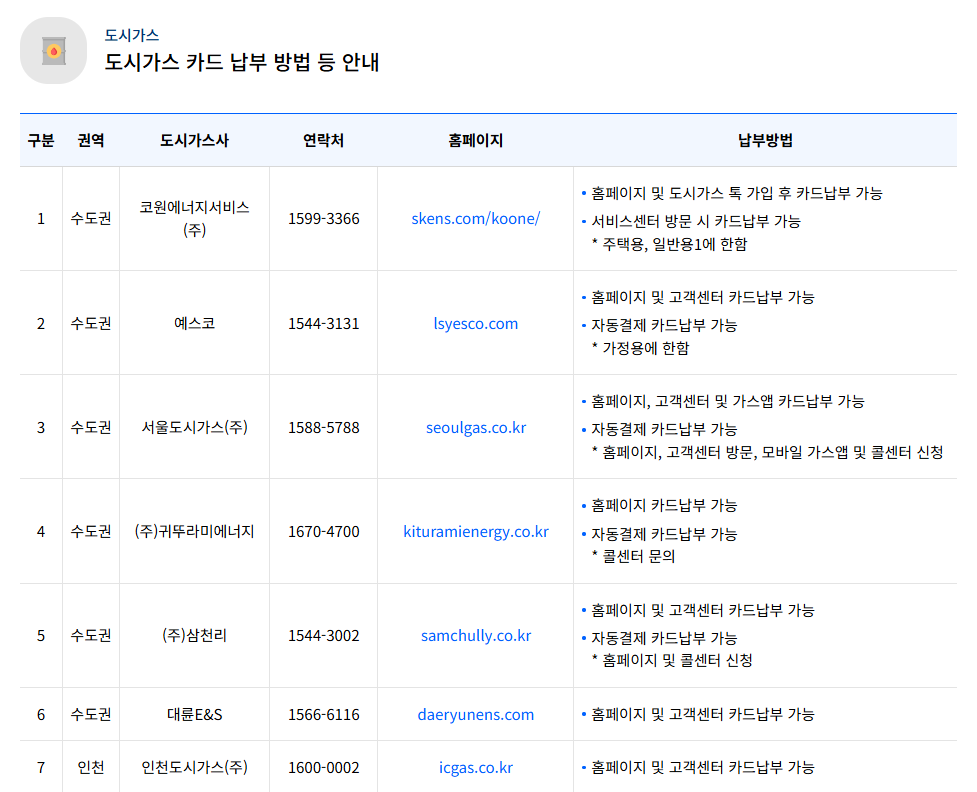The image size is (977, 792).
Task: Click the phone number 1544-3002
Action: click(323, 636)
